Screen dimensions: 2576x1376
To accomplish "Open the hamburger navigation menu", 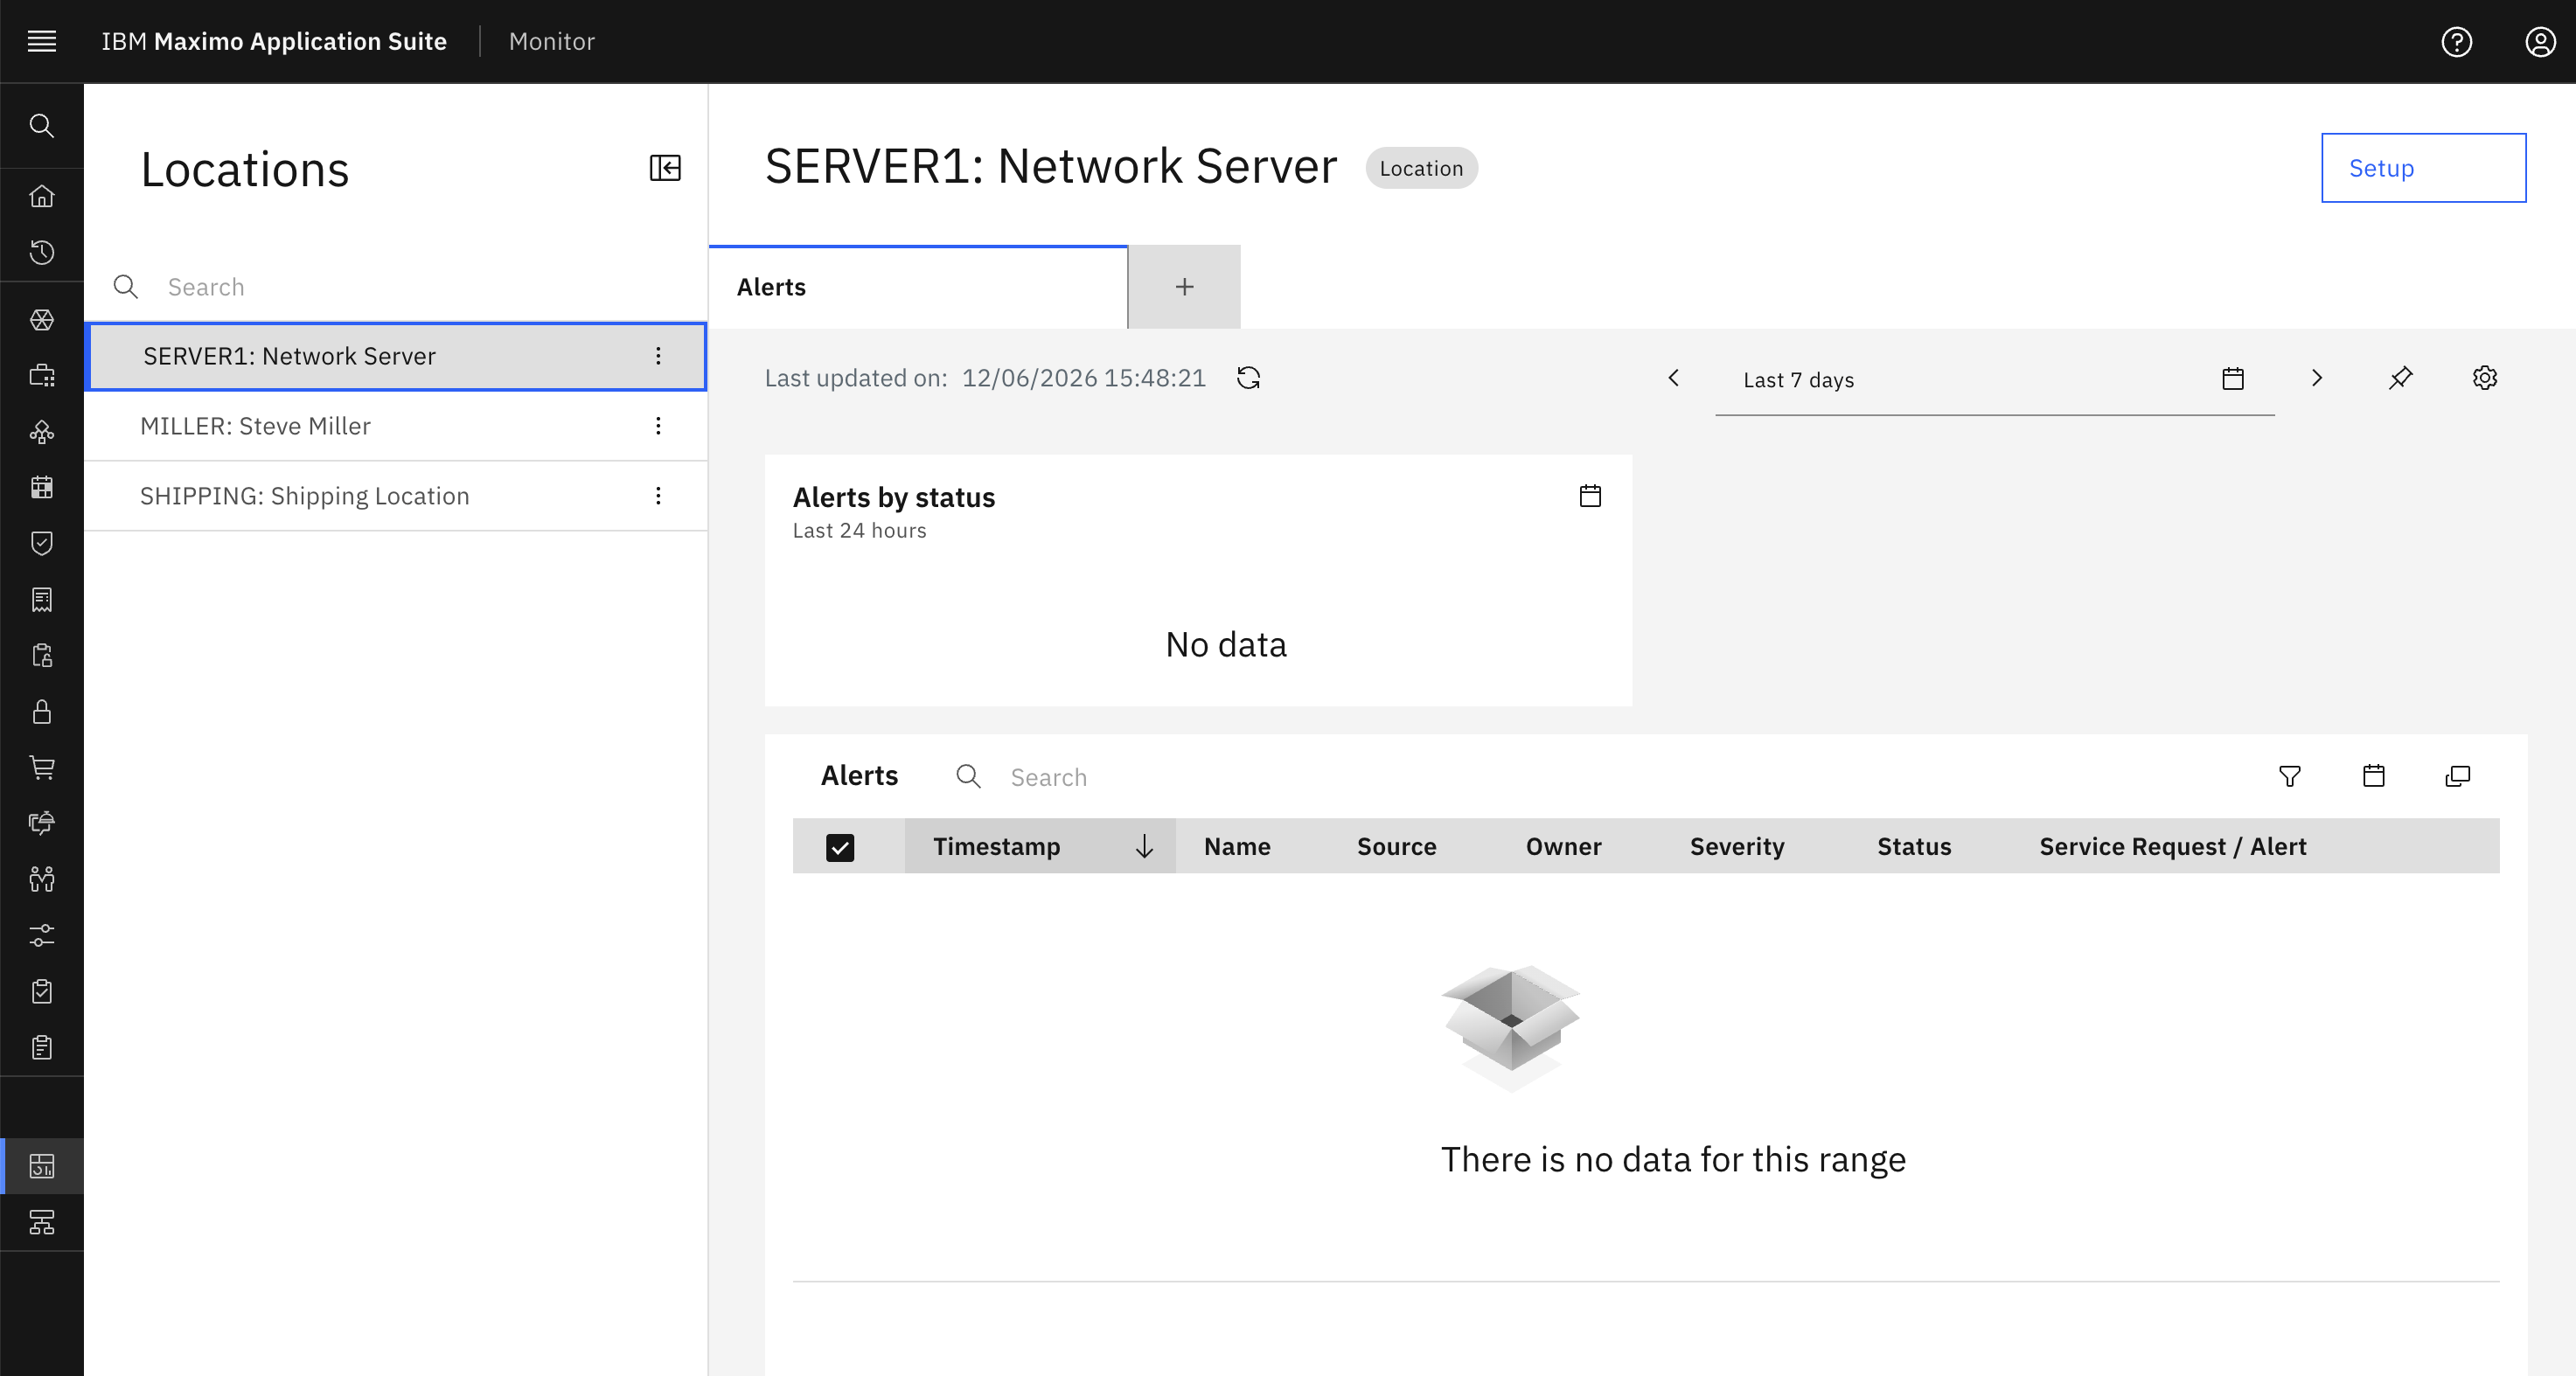I will pos(41,41).
